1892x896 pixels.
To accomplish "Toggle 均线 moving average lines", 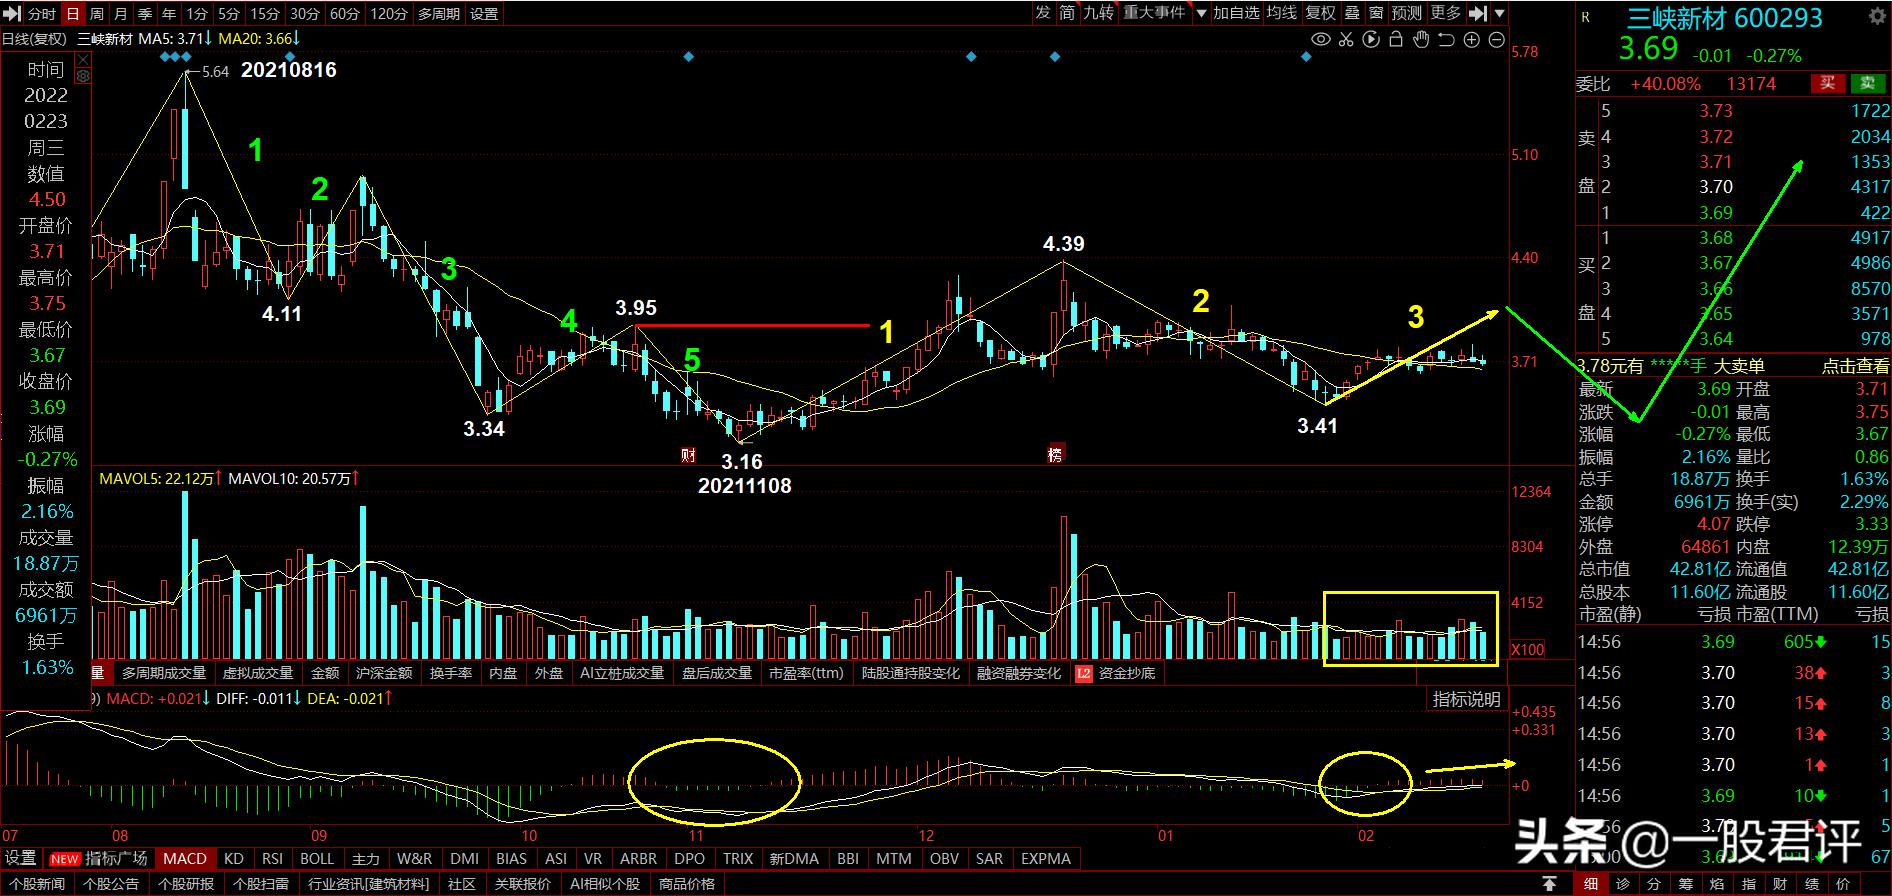I will pyautogui.click(x=1281, y=13).
